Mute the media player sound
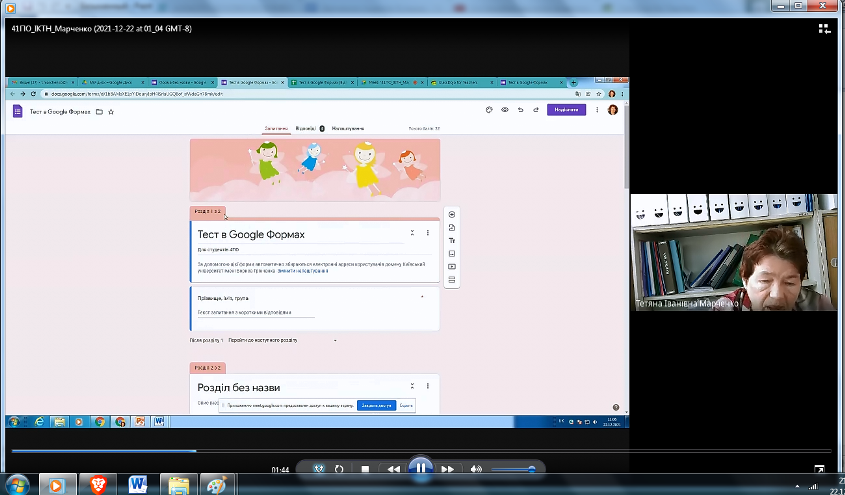 click(x=476, y=469)
